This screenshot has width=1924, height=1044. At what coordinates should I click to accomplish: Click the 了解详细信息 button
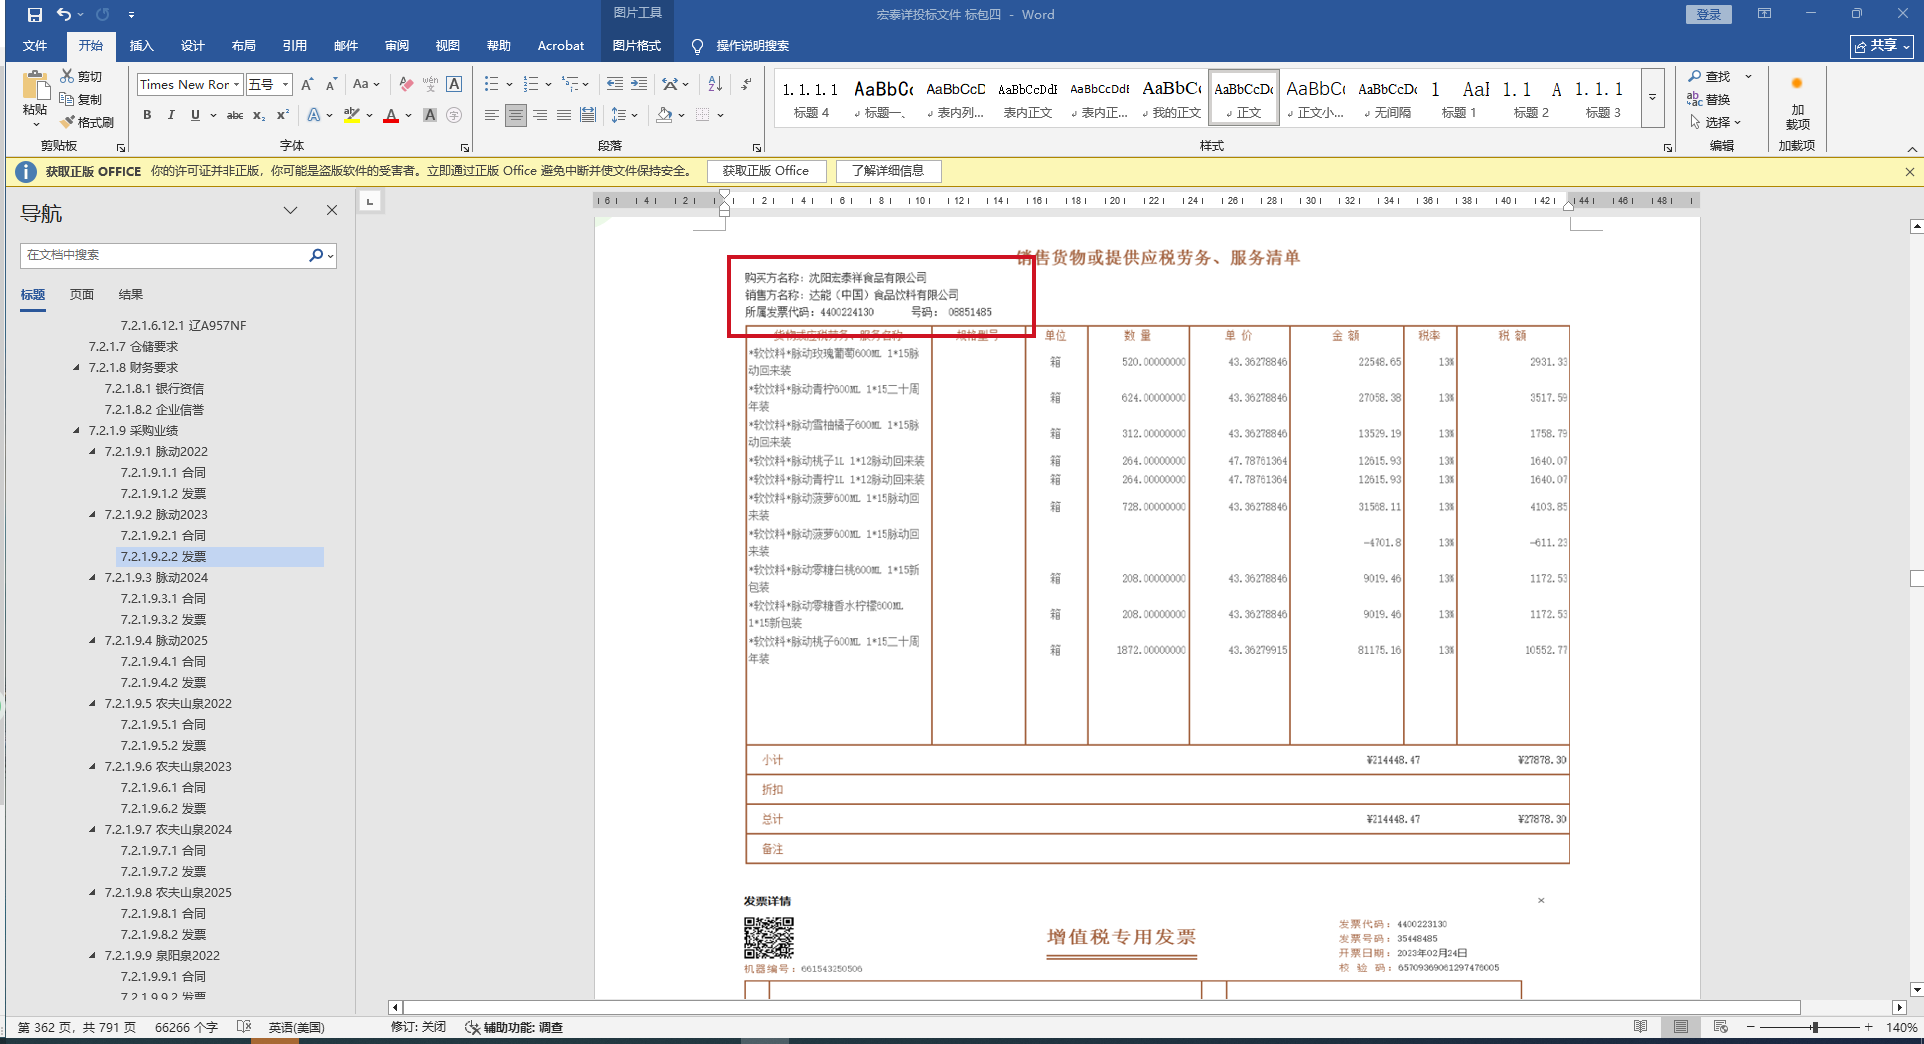(888, 171)
